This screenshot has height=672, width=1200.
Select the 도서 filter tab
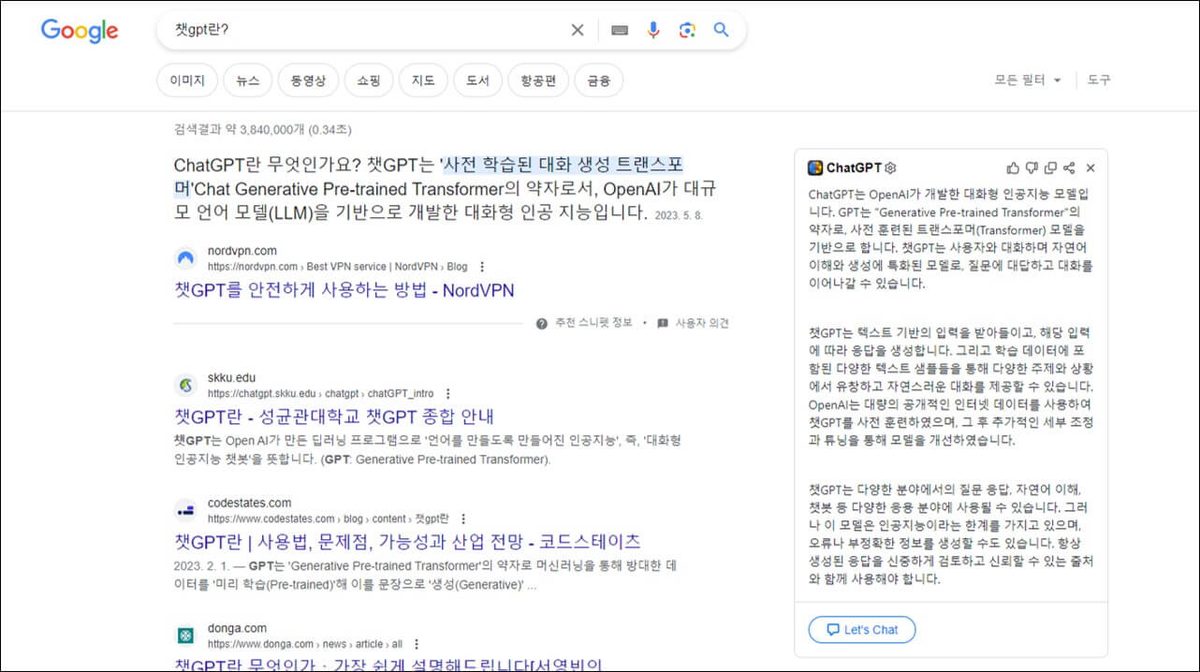point(477,81)
